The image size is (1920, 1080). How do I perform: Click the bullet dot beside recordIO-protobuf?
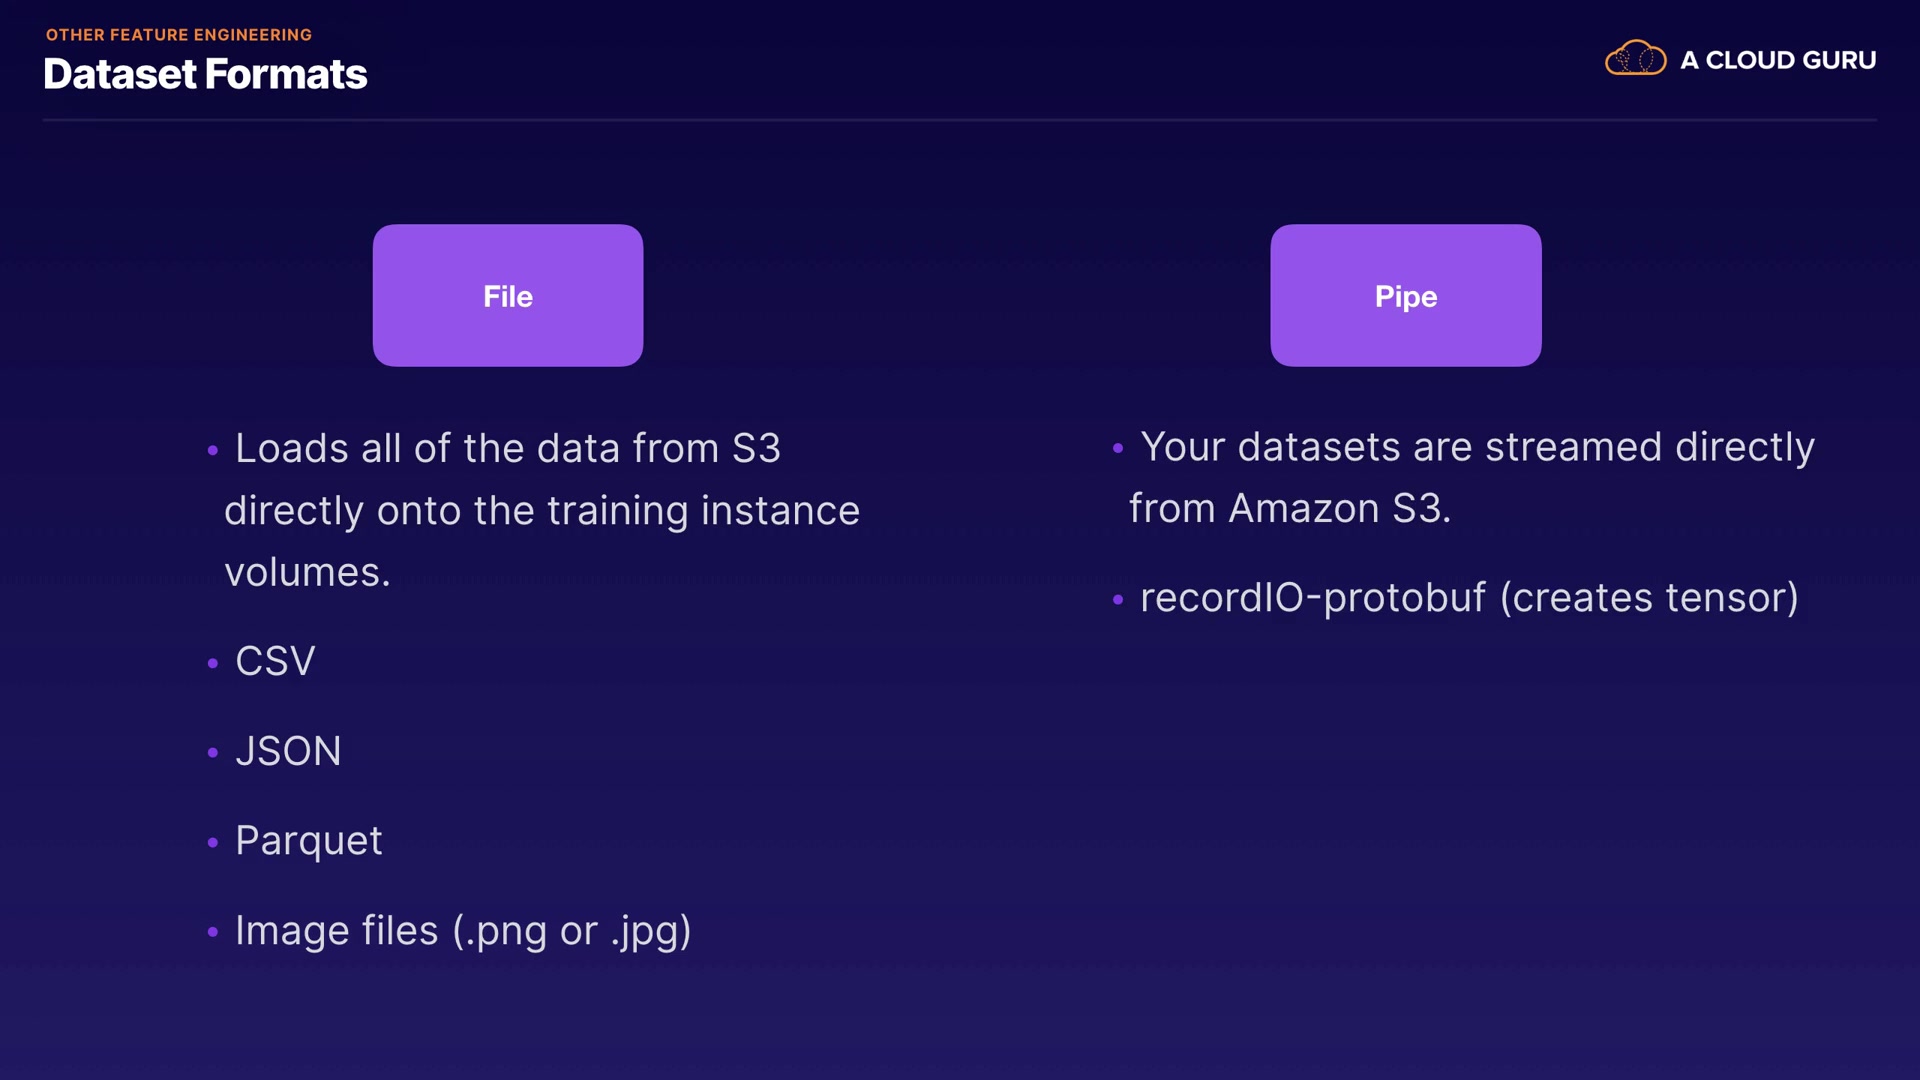tap(1118, 600)
